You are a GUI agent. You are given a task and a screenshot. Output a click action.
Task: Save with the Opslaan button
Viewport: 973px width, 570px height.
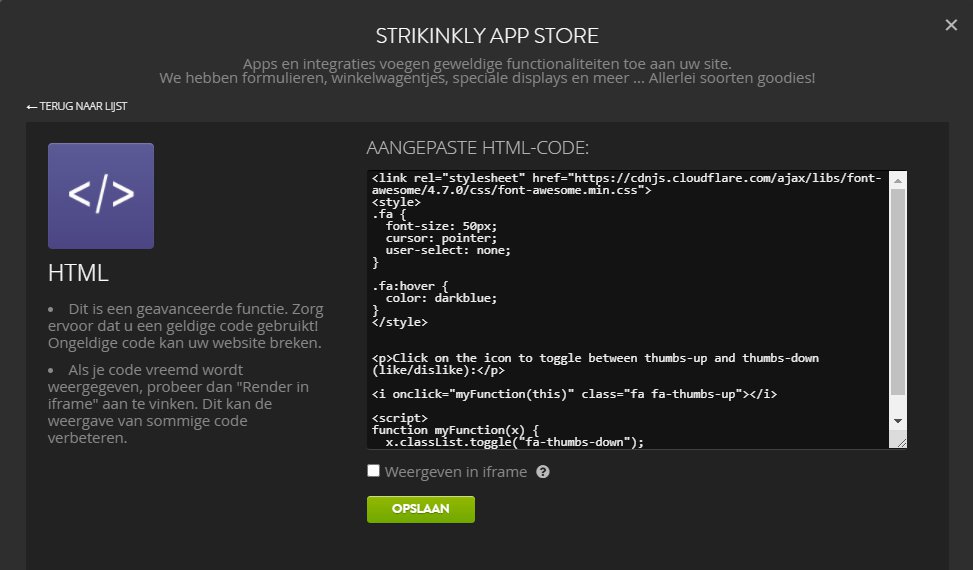(421, 509)
